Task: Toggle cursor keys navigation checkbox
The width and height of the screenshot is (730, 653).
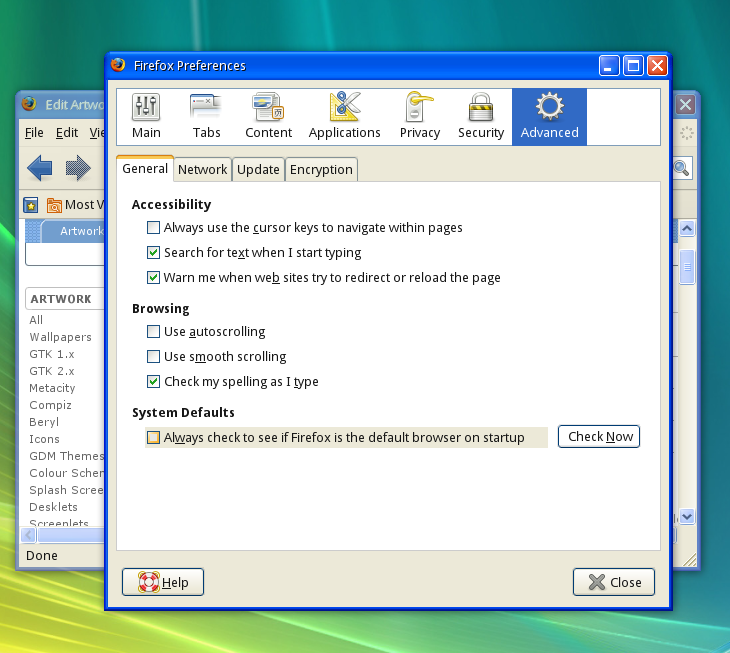Action: [153, 228]
